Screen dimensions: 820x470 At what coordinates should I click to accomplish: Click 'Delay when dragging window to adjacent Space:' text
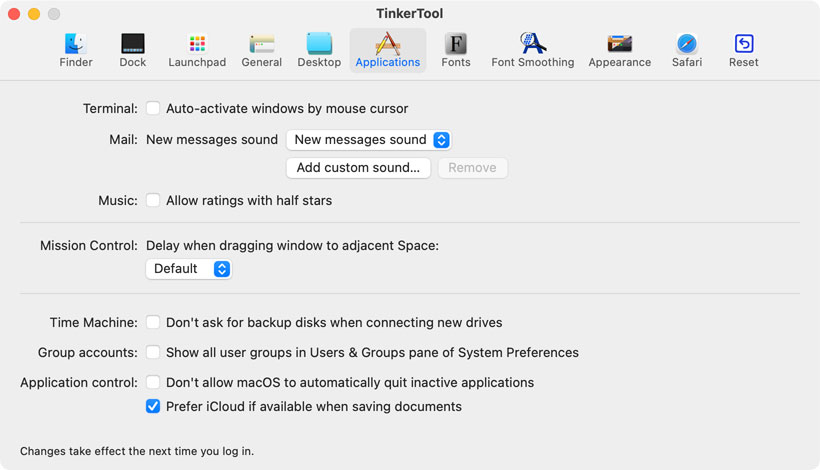[x=292, y=246]
